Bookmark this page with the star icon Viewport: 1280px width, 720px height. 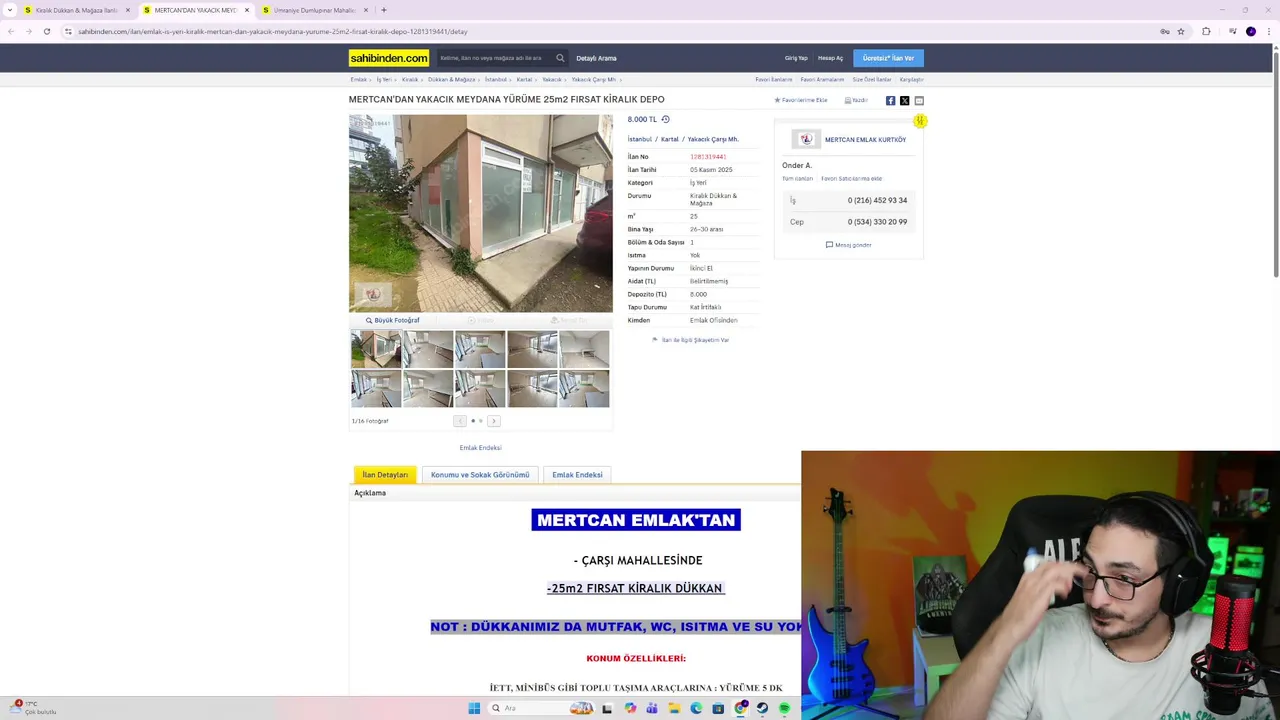click(1181, 31)
